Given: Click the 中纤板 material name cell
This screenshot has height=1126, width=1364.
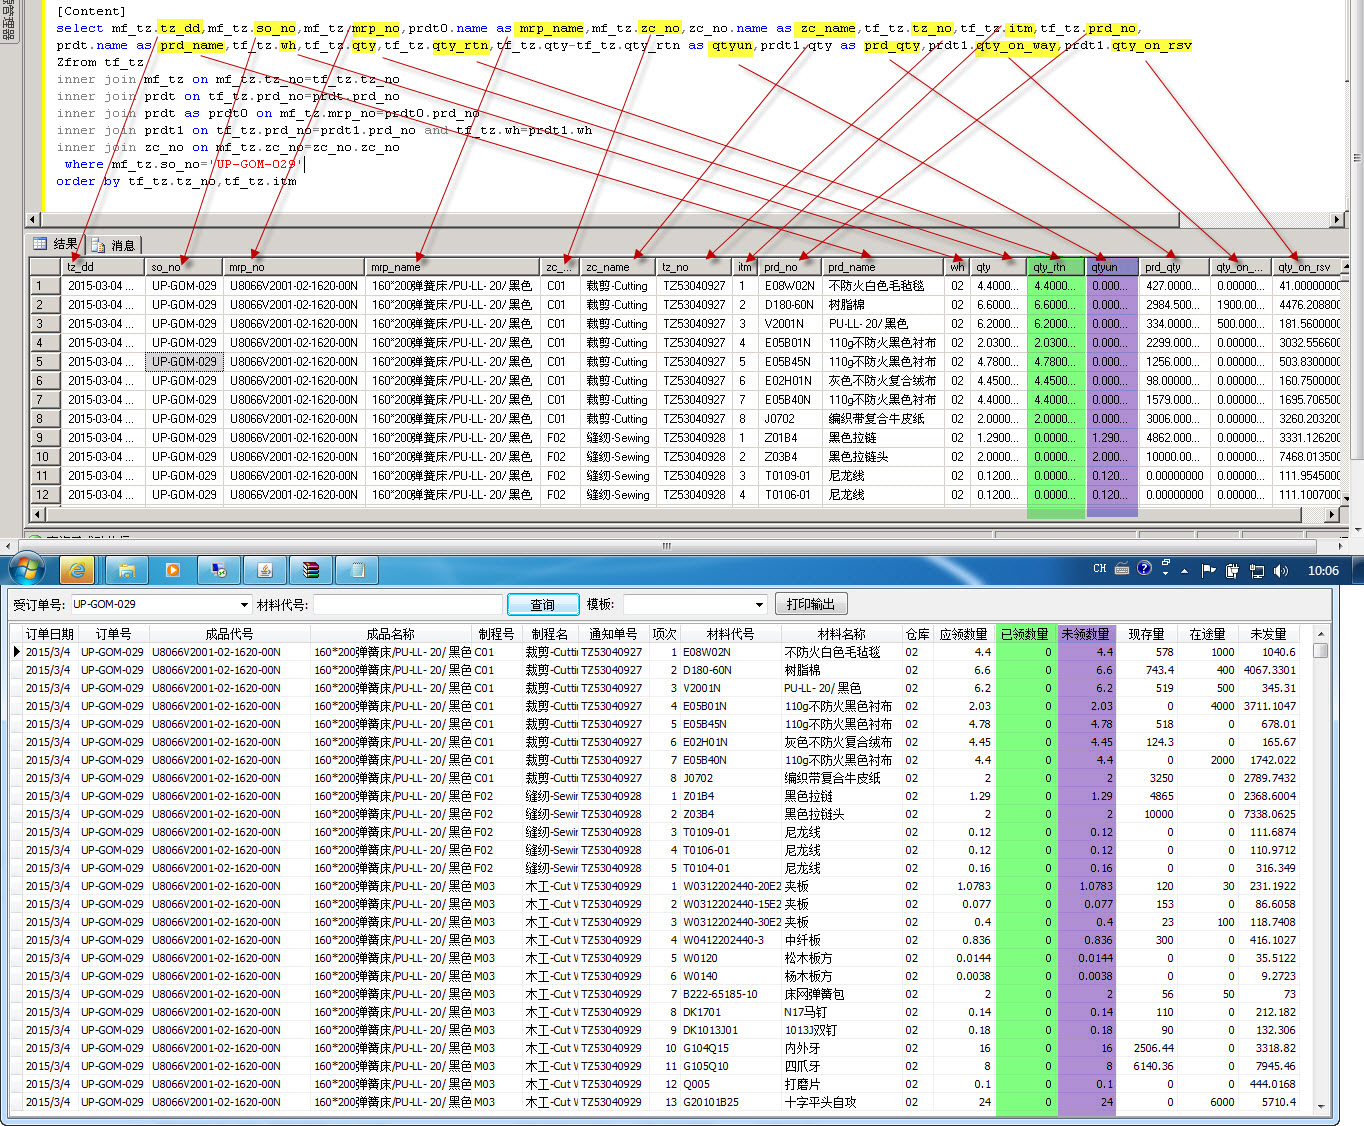Looking at the screenshot, I should 841,940.
